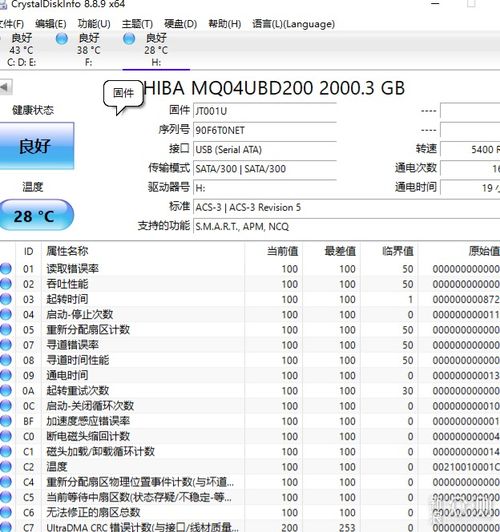The height and width of the screenshot is (532, 500).
Task: Click status icon of row C1 磁头加载/卸载循环计数
Action: point(5,452)
